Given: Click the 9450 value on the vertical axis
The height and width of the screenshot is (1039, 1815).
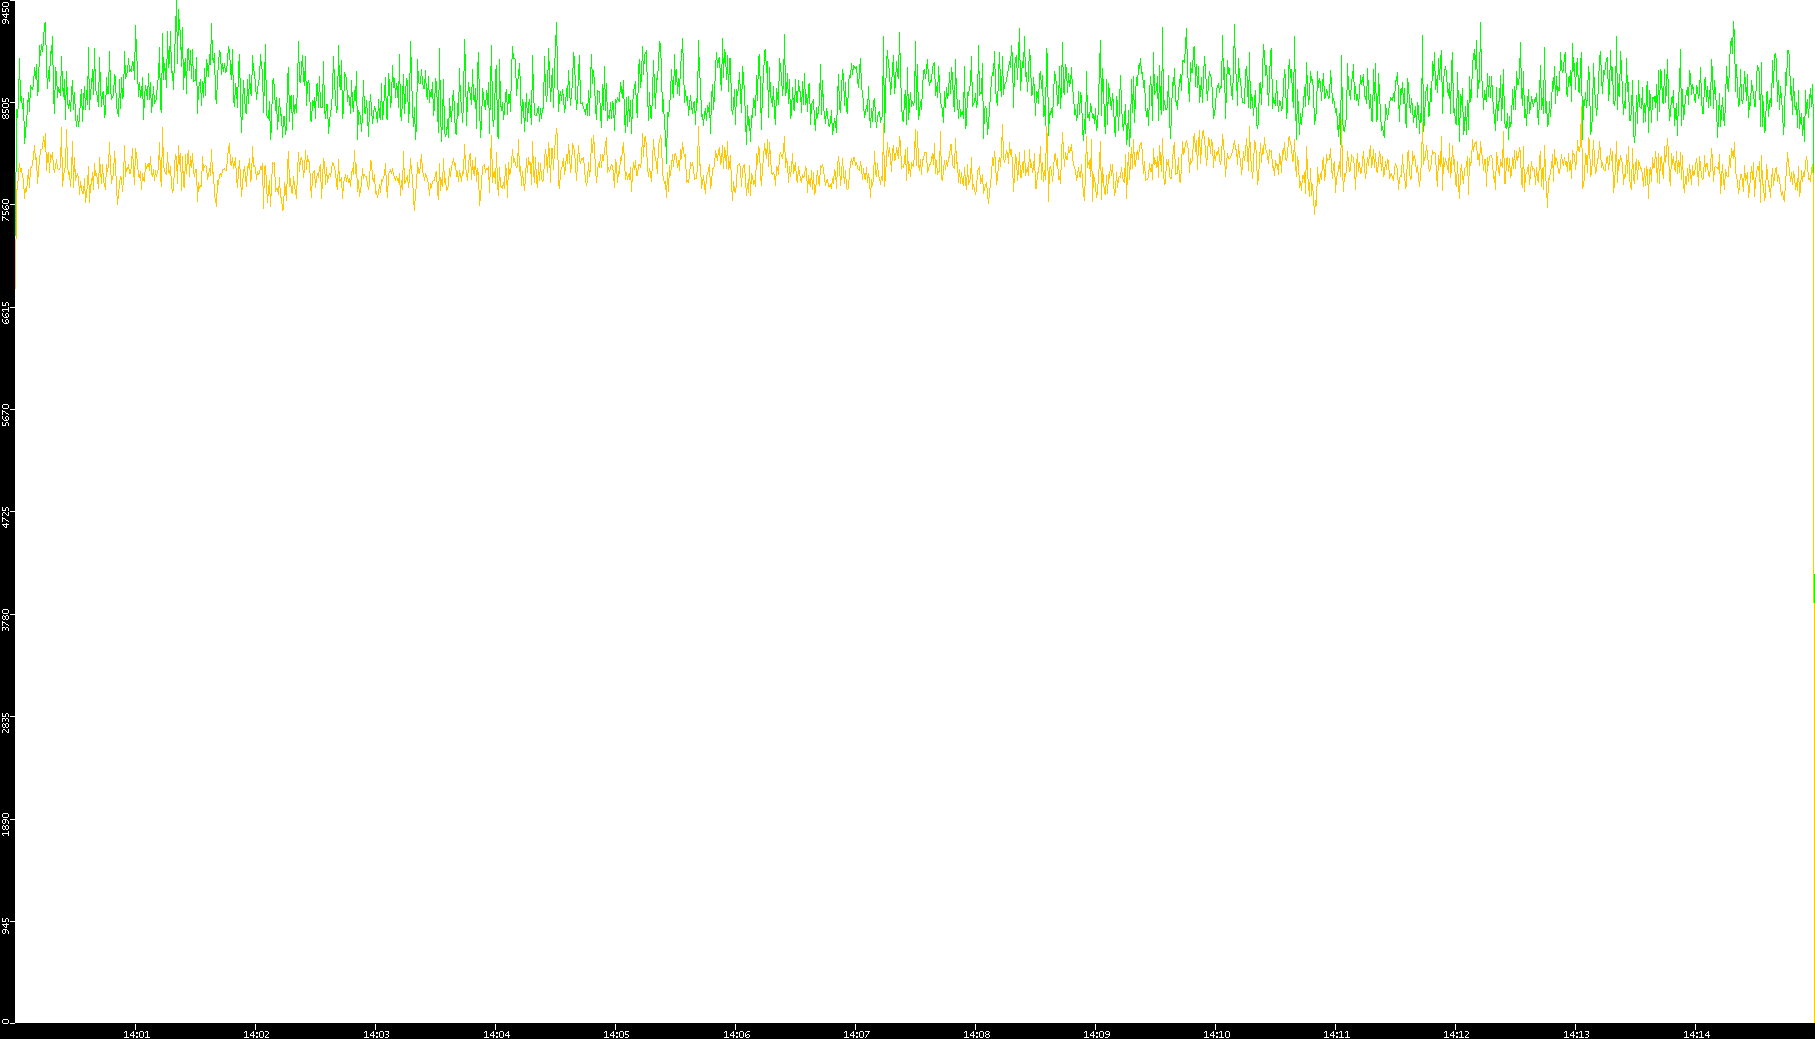Looking at the screenshot, I should [7, 12].
